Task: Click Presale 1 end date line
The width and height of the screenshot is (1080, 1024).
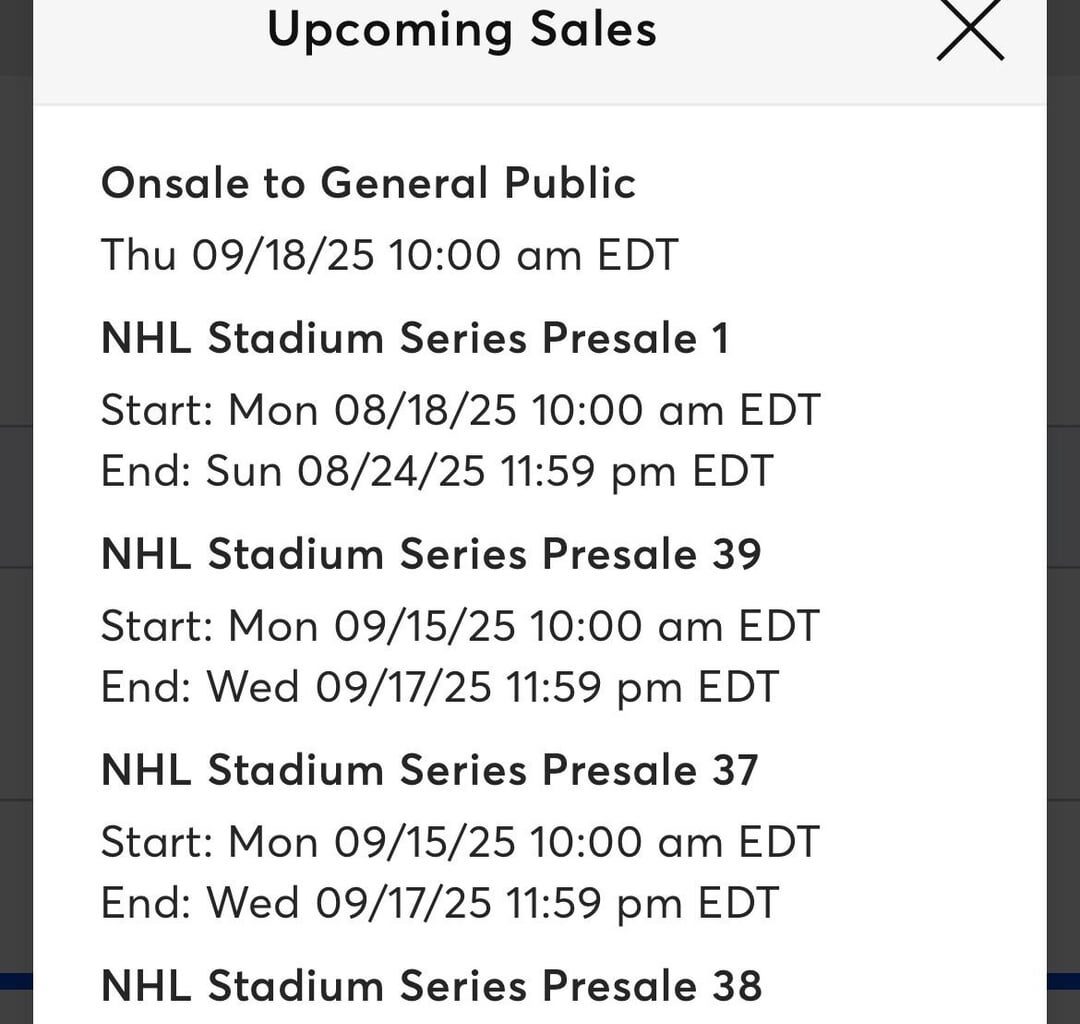Action: coord(437,470)
